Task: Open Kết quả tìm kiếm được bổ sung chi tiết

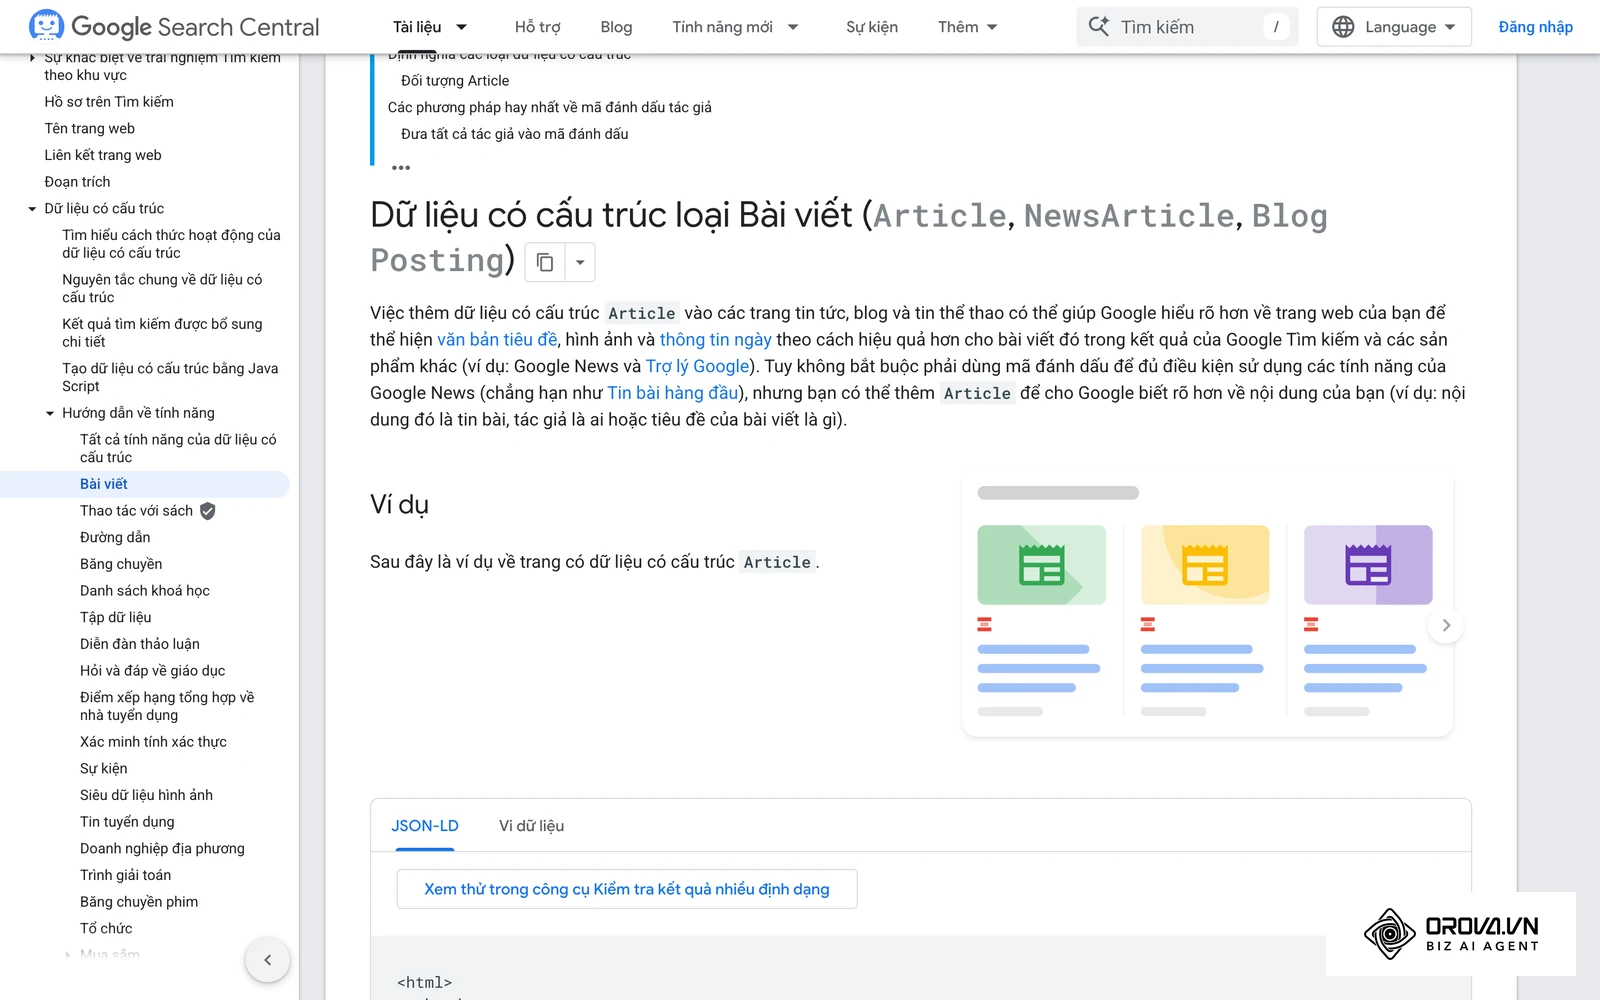Action: point(162,333)
